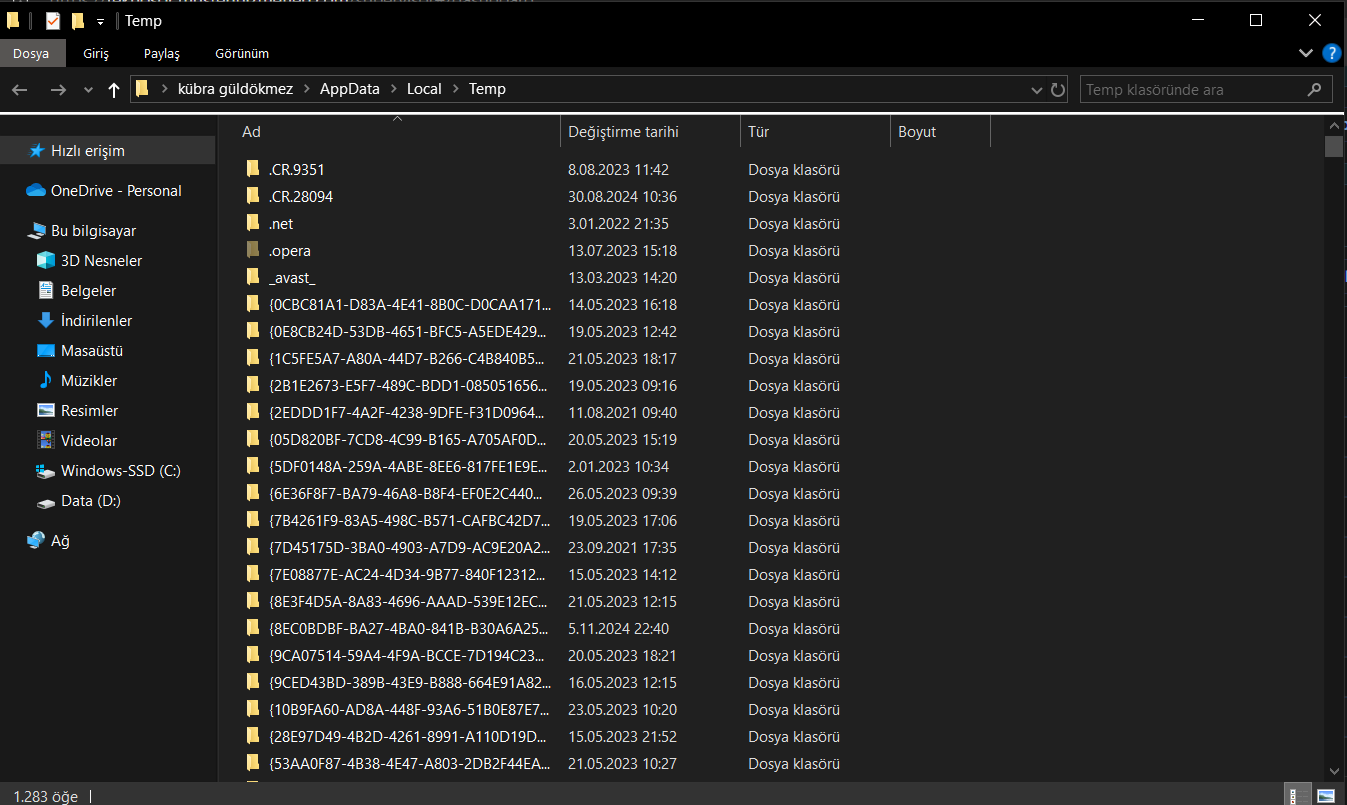This screenshot has height=805, width=1347.
Task: Click the Back navigation arrow
Action: pos(20,90)
